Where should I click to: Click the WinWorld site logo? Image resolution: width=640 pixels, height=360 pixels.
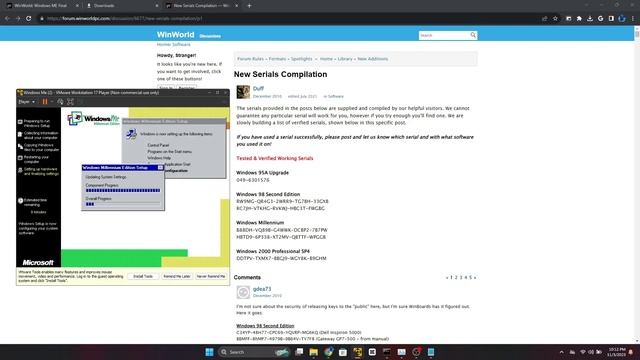(176, 35)
